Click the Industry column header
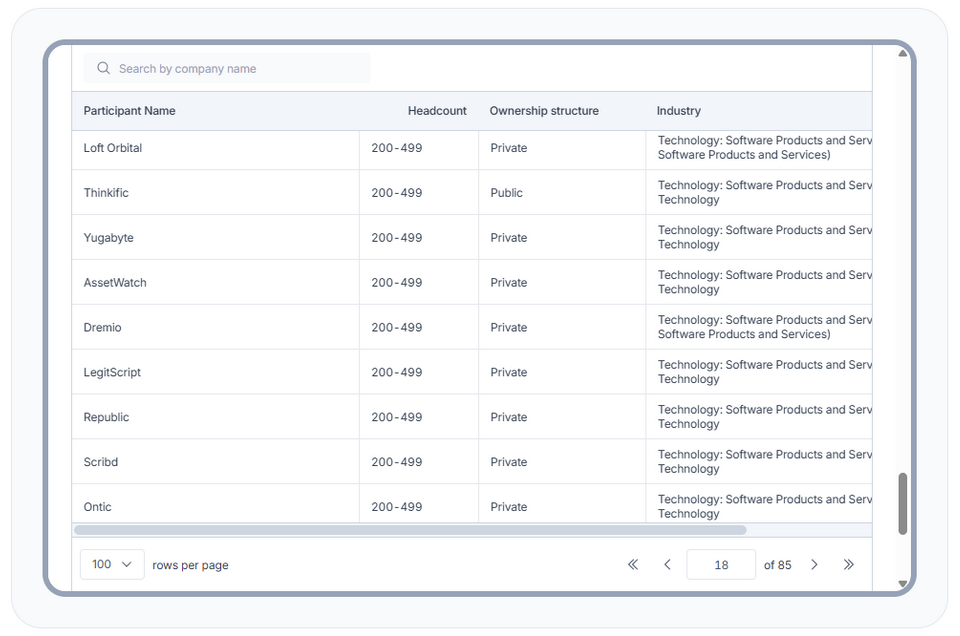This screenshot has height=636, width=960. click(x=679, y=111)
